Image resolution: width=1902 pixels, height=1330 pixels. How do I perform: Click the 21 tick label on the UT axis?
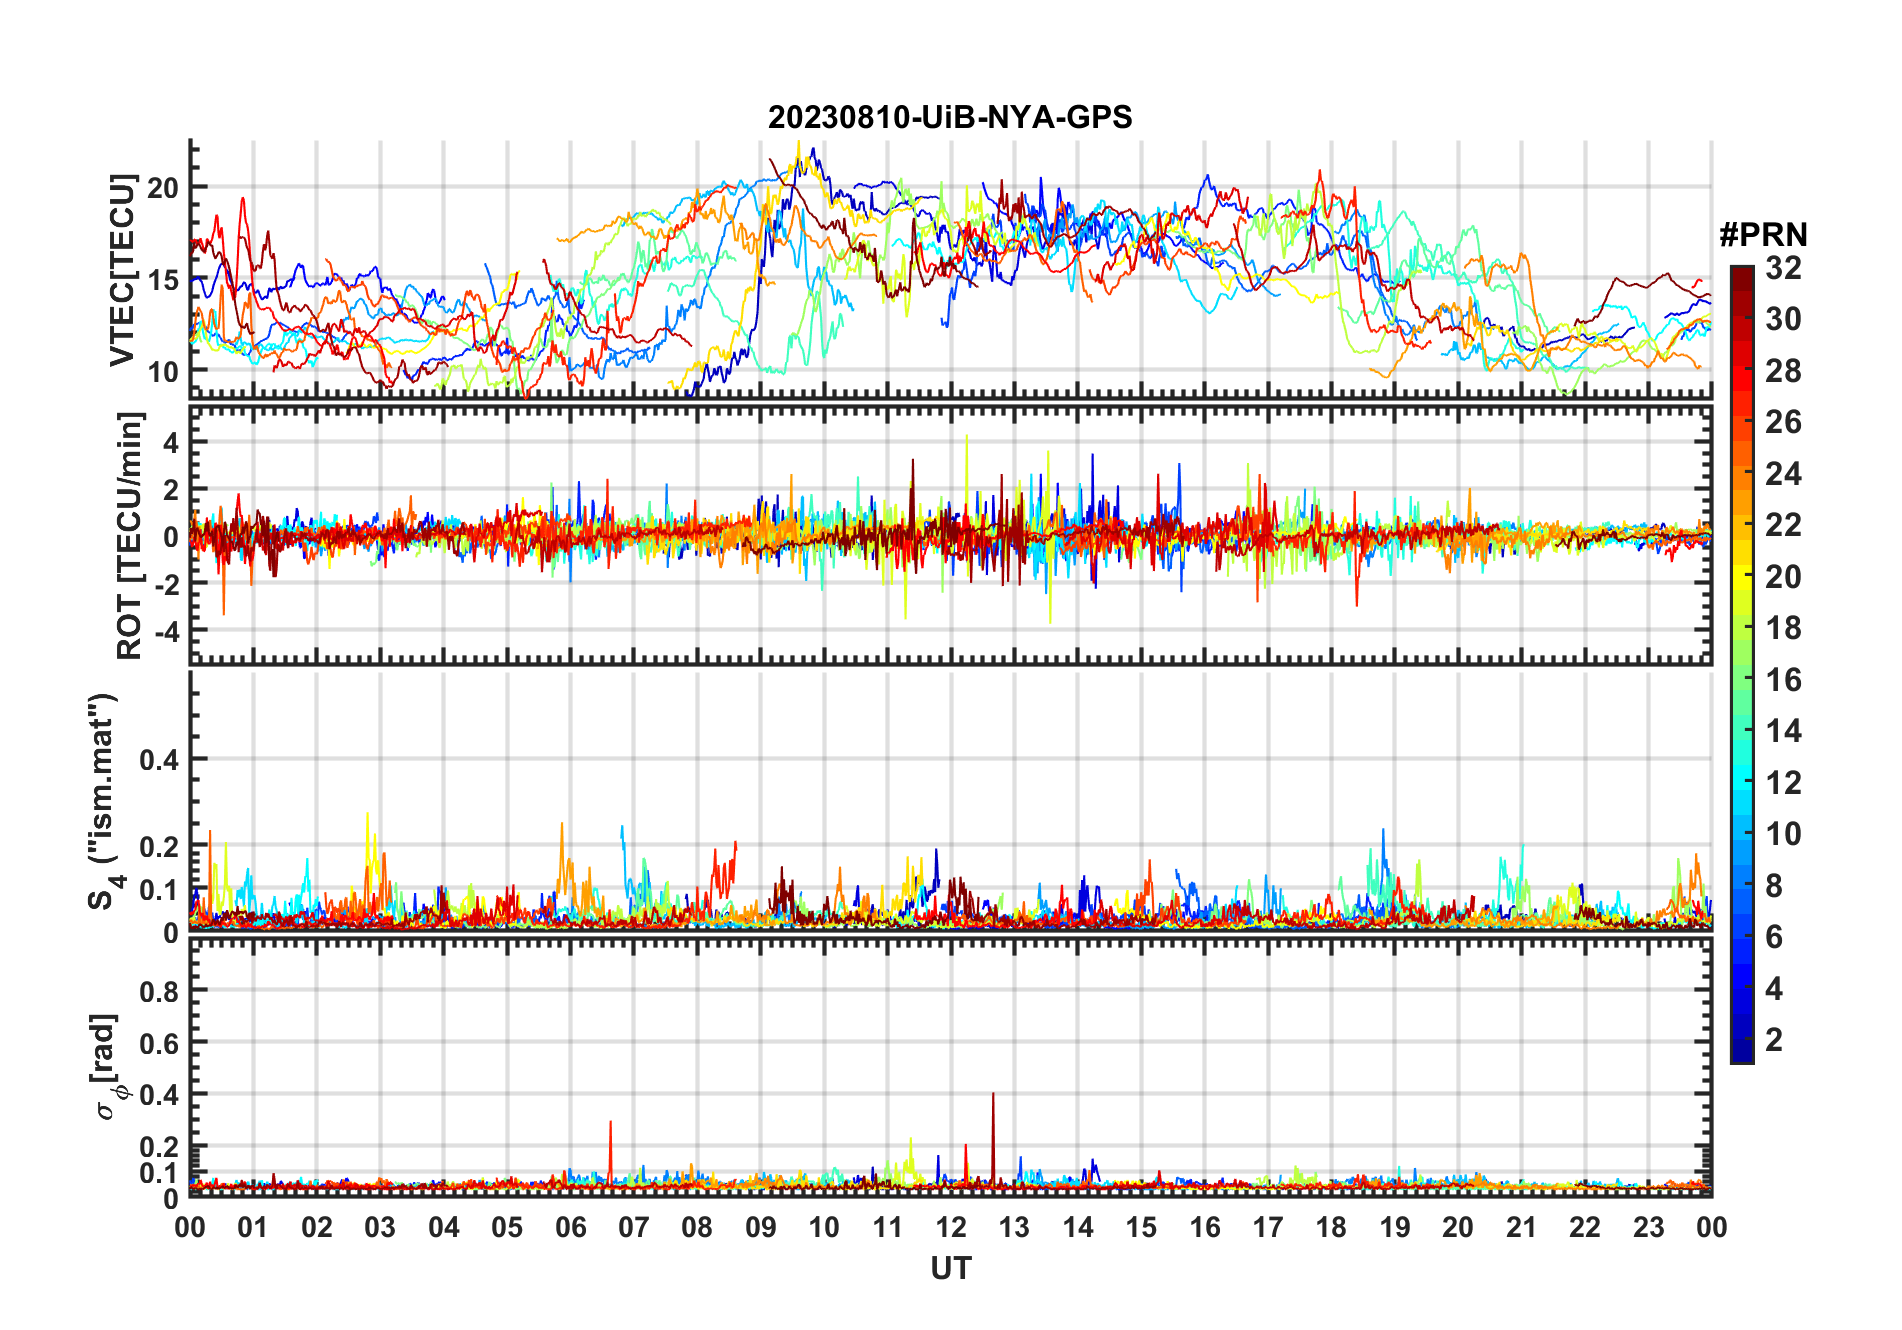pos(1521,1228)
